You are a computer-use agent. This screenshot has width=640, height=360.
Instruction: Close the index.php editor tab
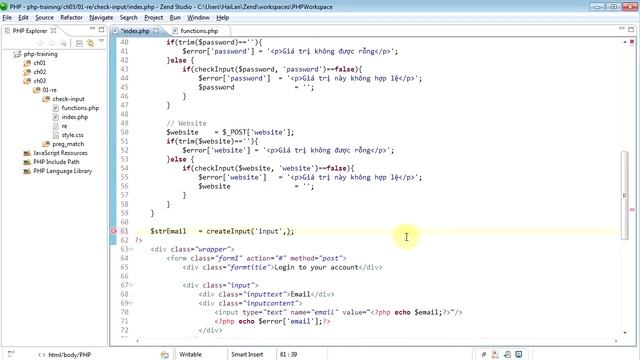(x=156, y=31)
